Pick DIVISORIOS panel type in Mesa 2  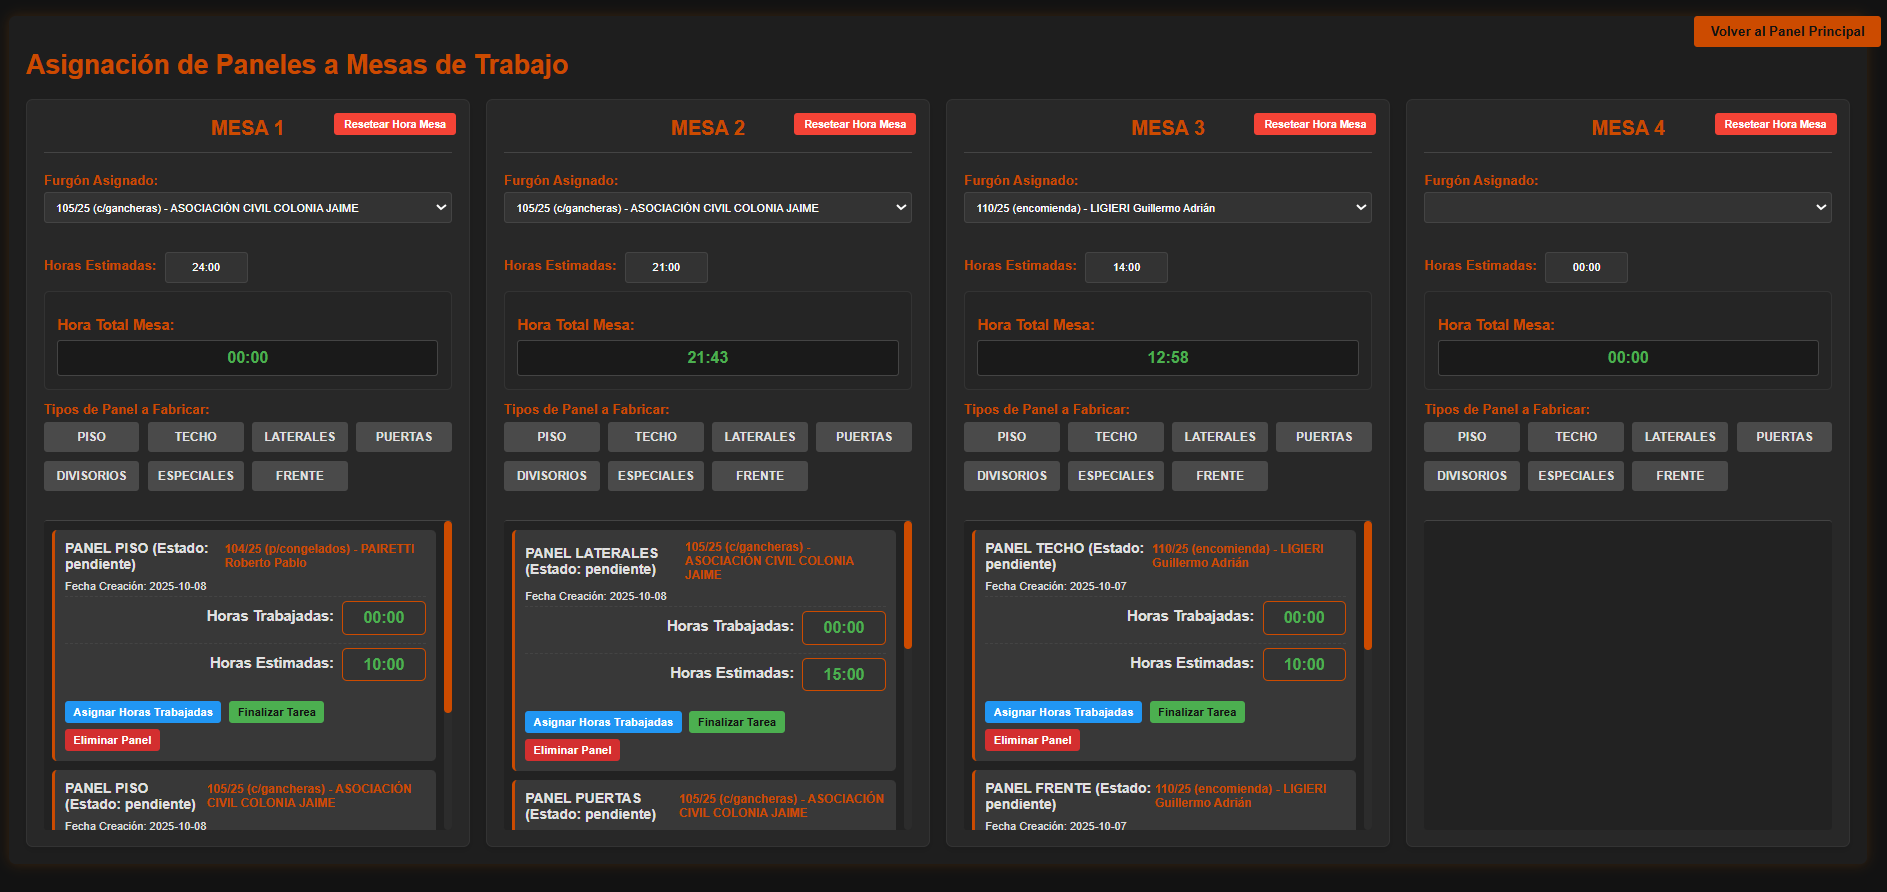pyautogui.click(x=551, y=476)
